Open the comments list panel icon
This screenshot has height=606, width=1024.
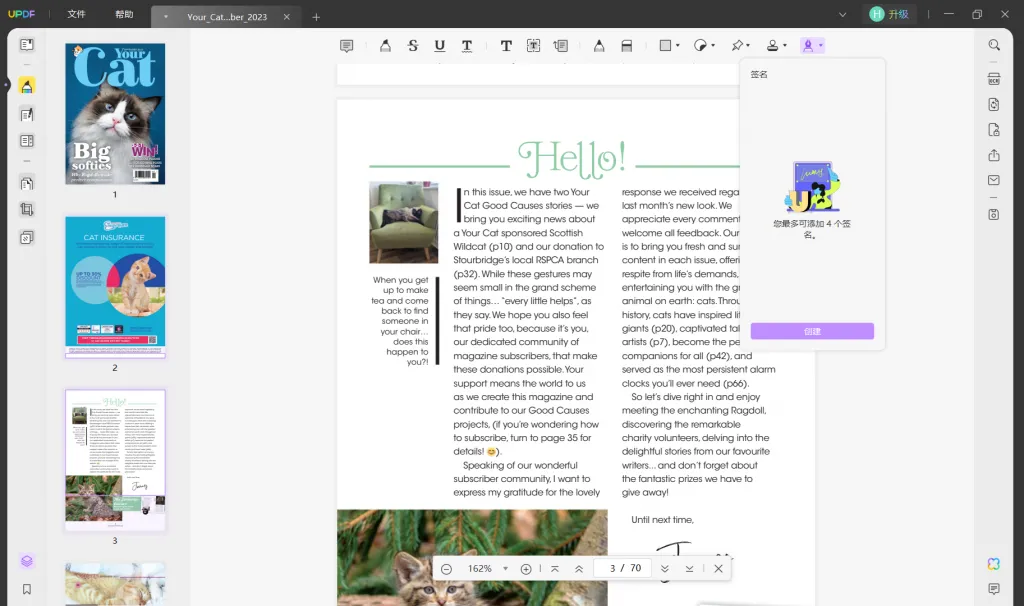tap(994, 589)
